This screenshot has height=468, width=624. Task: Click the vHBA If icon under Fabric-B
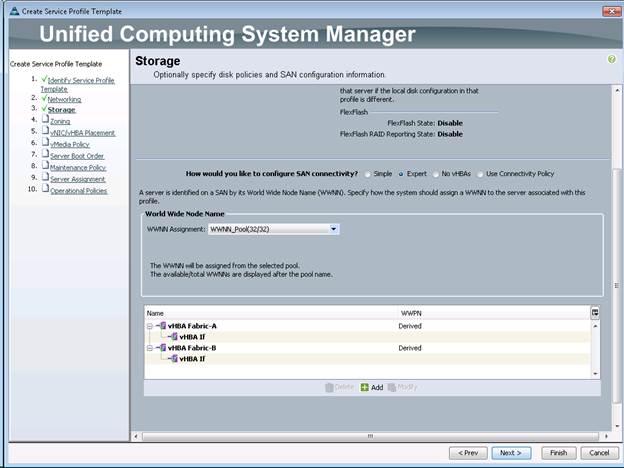point(174,359)
